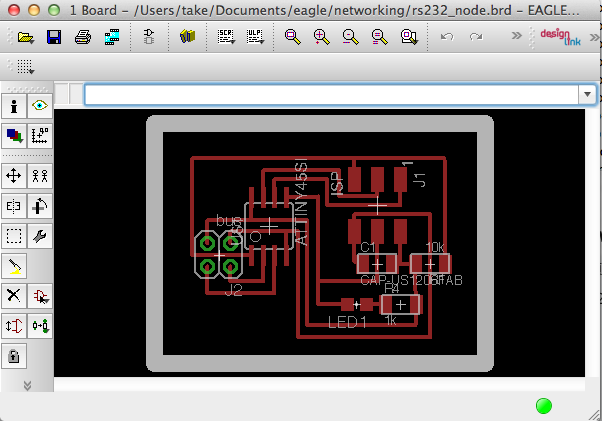Expand hidden top toolbar items
The image size is (602, 421).
click(x=517, y=36)
